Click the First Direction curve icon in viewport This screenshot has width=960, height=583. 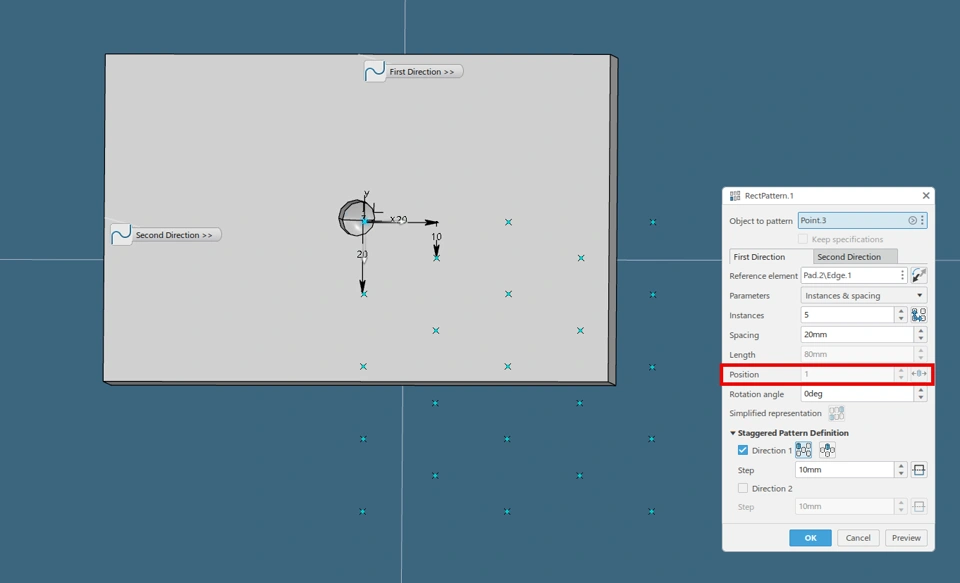coord(375,72)
